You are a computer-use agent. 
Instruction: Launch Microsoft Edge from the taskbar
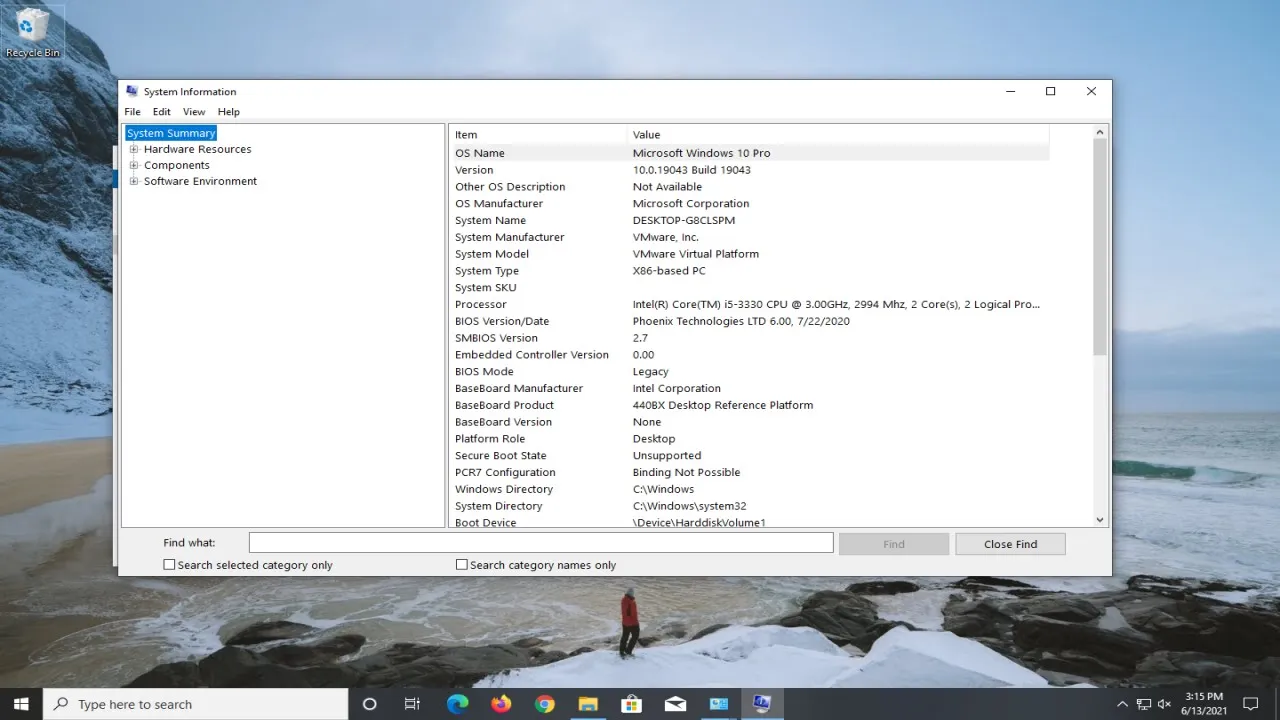457,704
